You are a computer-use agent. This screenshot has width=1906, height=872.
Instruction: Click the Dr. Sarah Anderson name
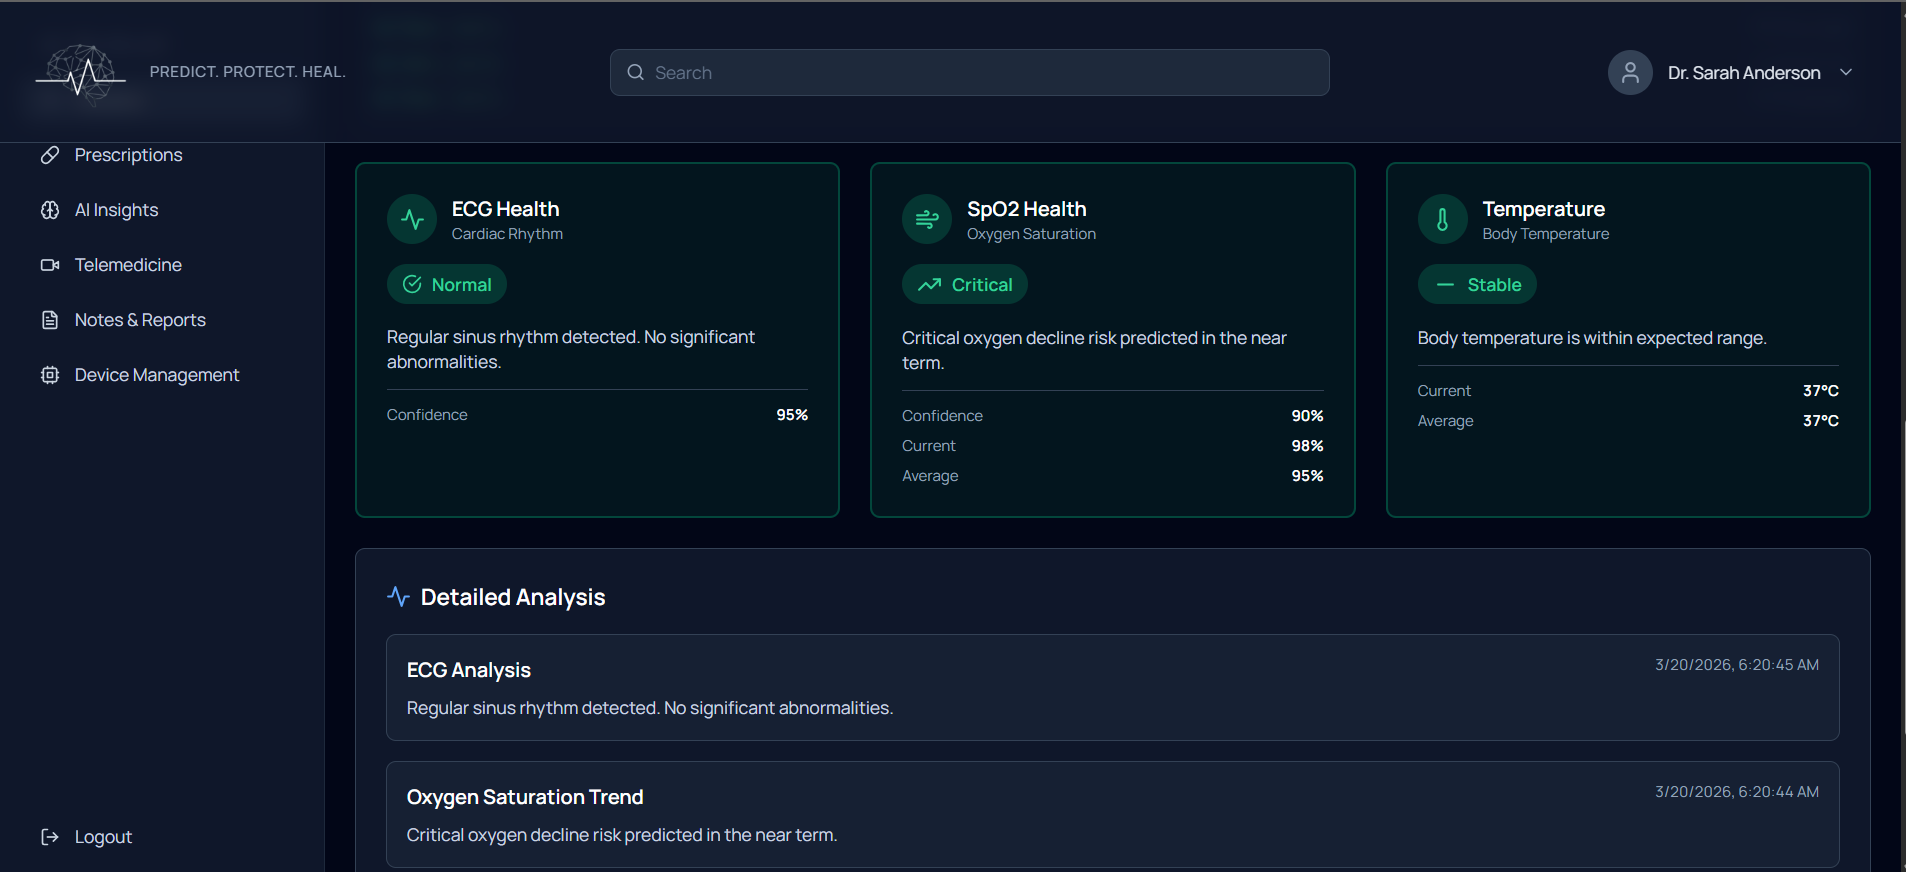[1744, 73]
